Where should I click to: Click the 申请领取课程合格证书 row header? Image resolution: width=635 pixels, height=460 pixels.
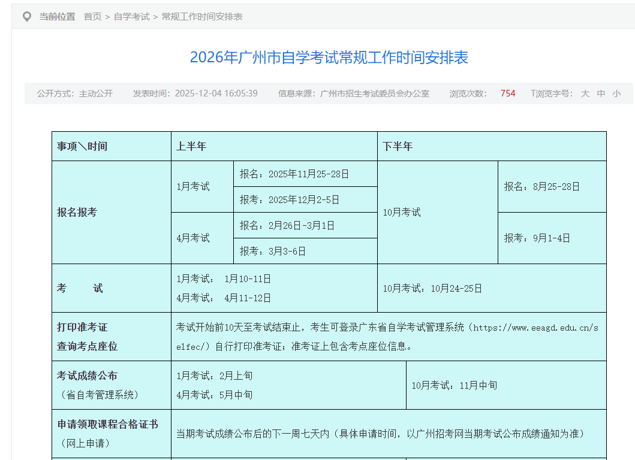(x=107, y=424)
